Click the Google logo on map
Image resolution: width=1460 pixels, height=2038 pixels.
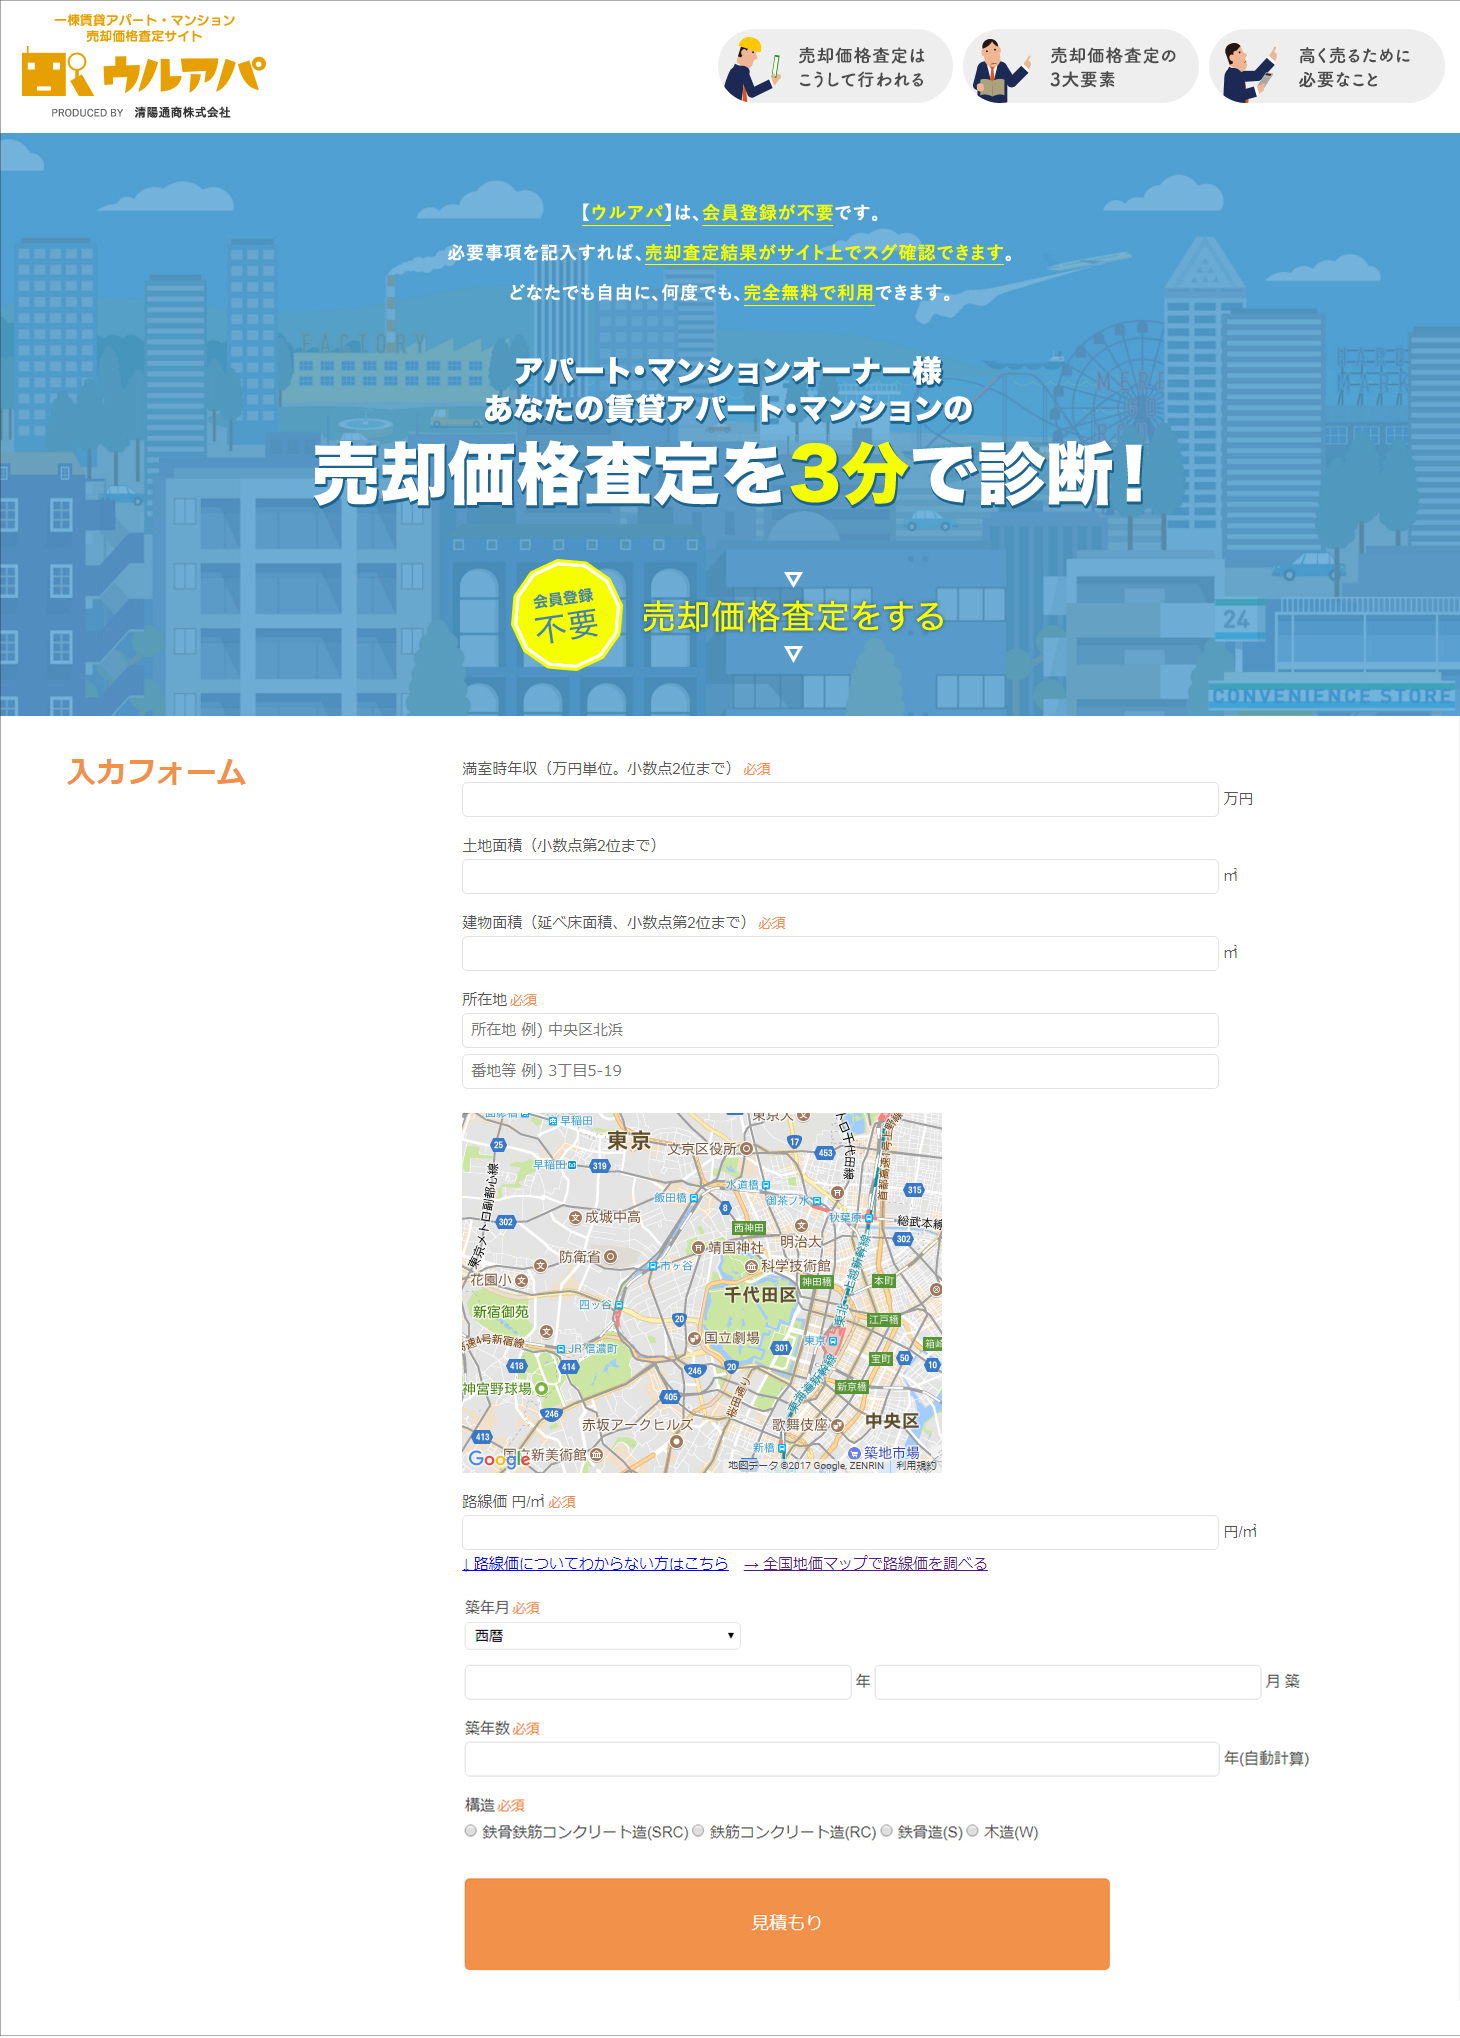pyautogui.click(x=498, y=1459)
